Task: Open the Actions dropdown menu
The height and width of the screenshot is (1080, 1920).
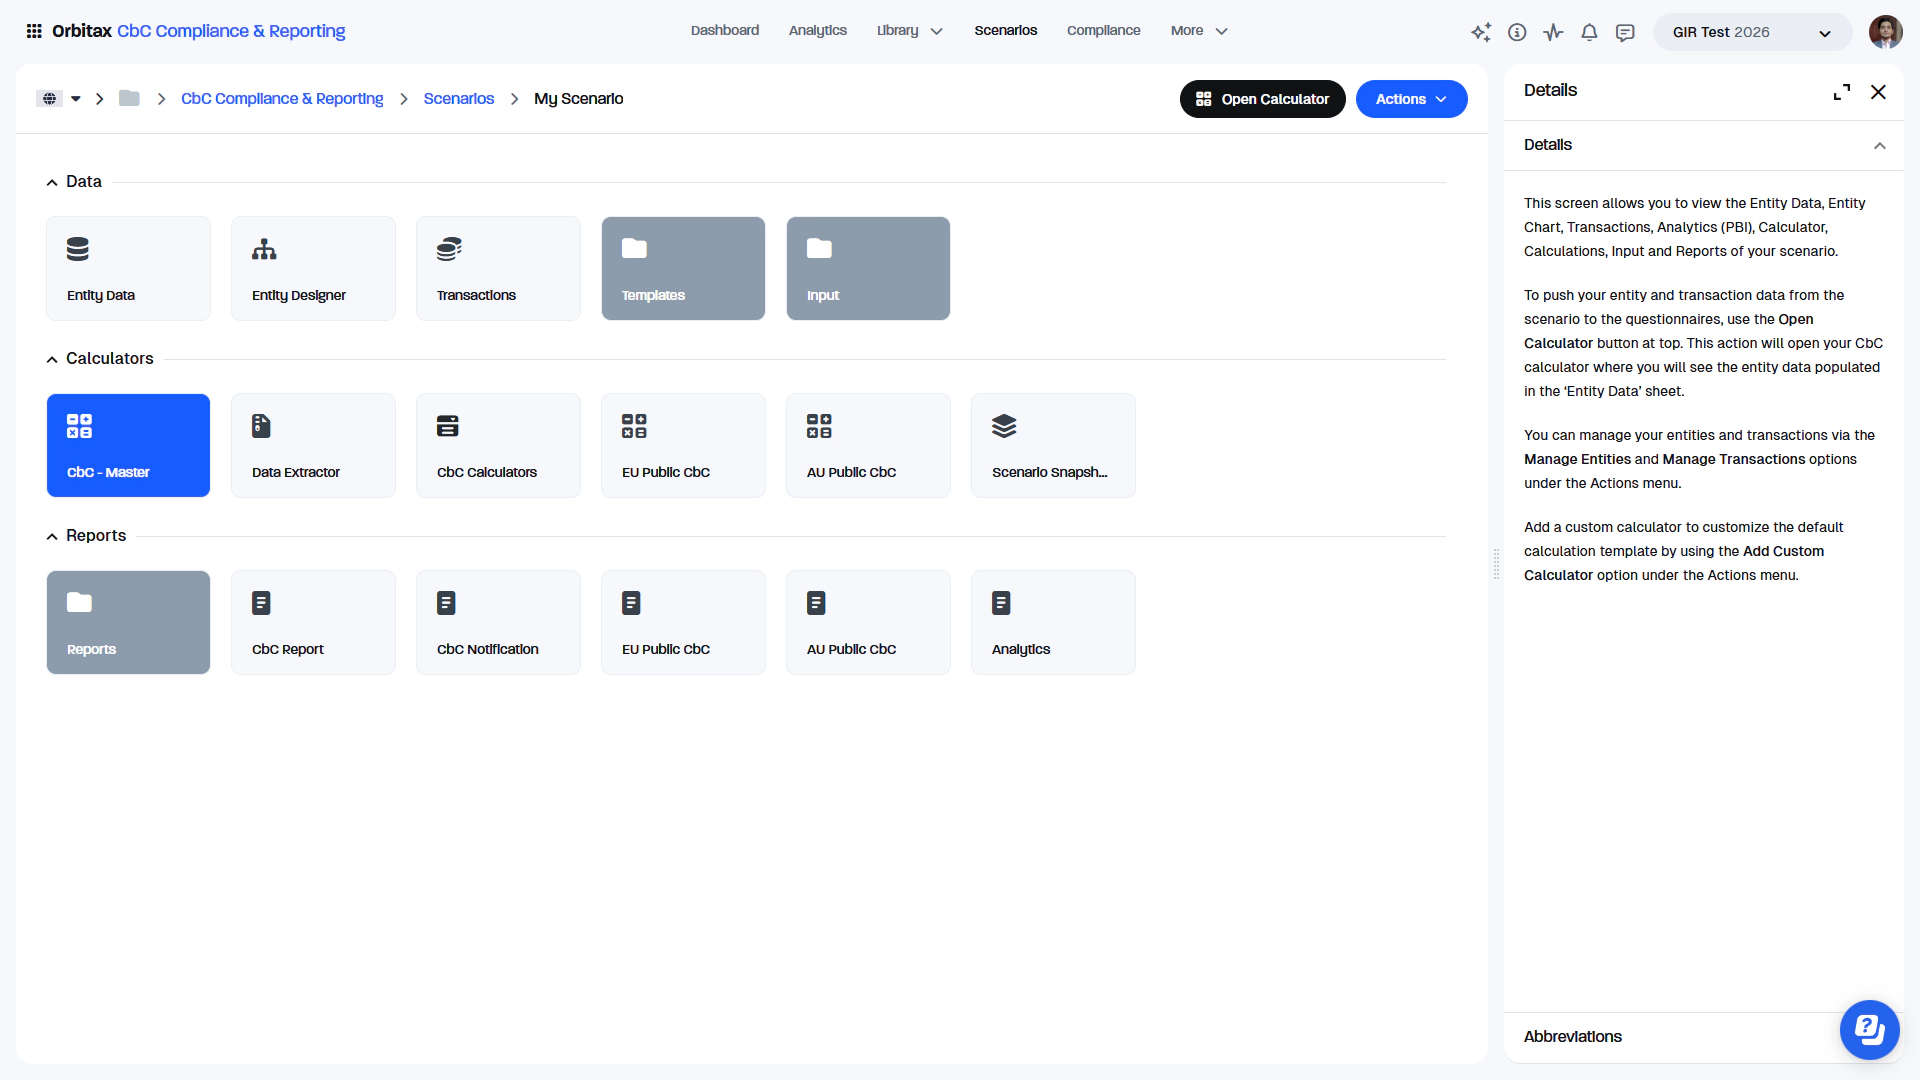Action: [1411, 99]
